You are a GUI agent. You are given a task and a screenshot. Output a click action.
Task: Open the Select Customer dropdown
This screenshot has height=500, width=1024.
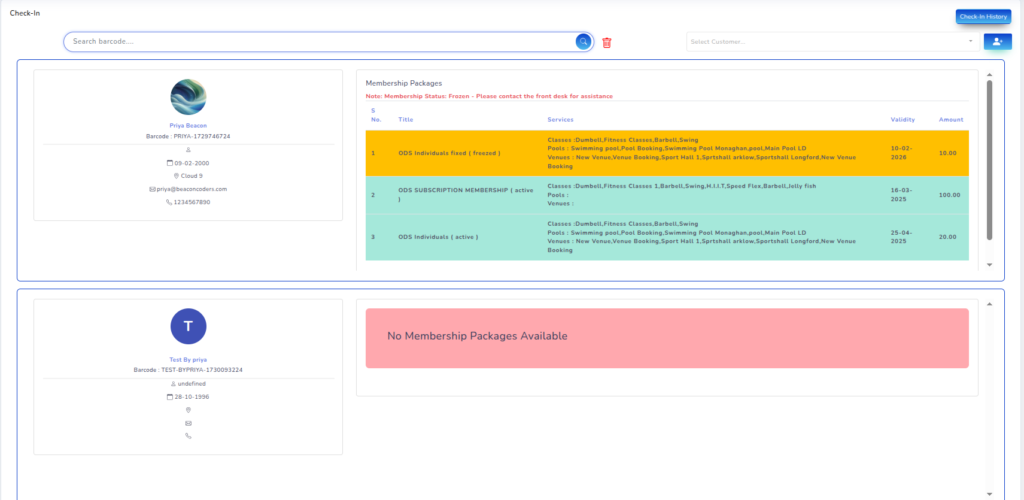click(x=831, y=42)
